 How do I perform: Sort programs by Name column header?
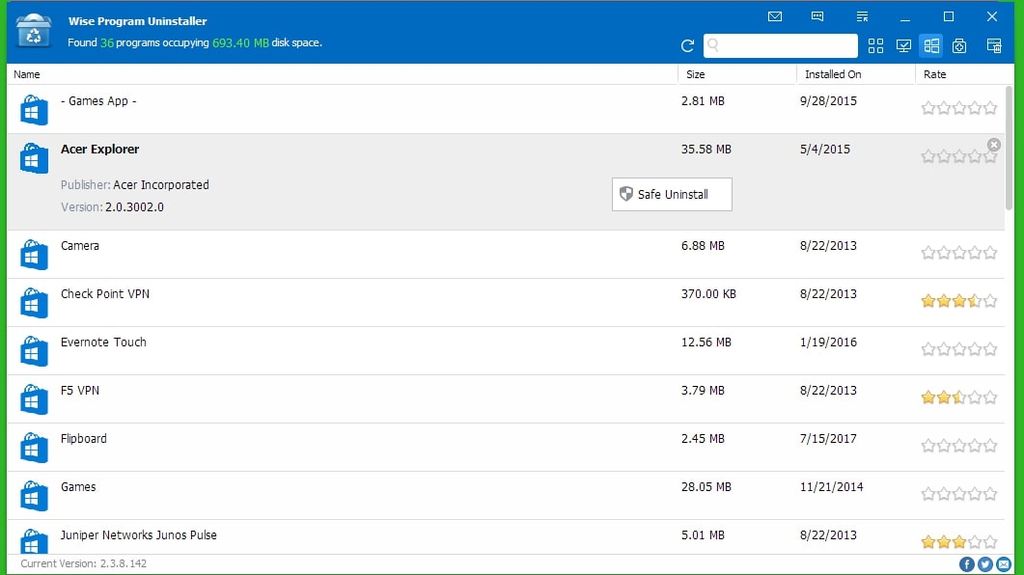click(28, 74)
